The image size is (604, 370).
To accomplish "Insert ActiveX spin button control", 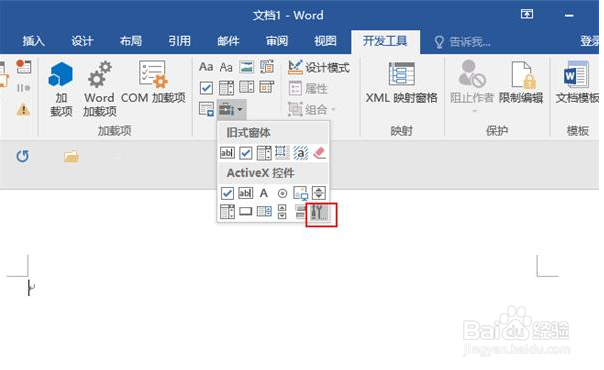I will pyautogui.click(x=282, y=212).
